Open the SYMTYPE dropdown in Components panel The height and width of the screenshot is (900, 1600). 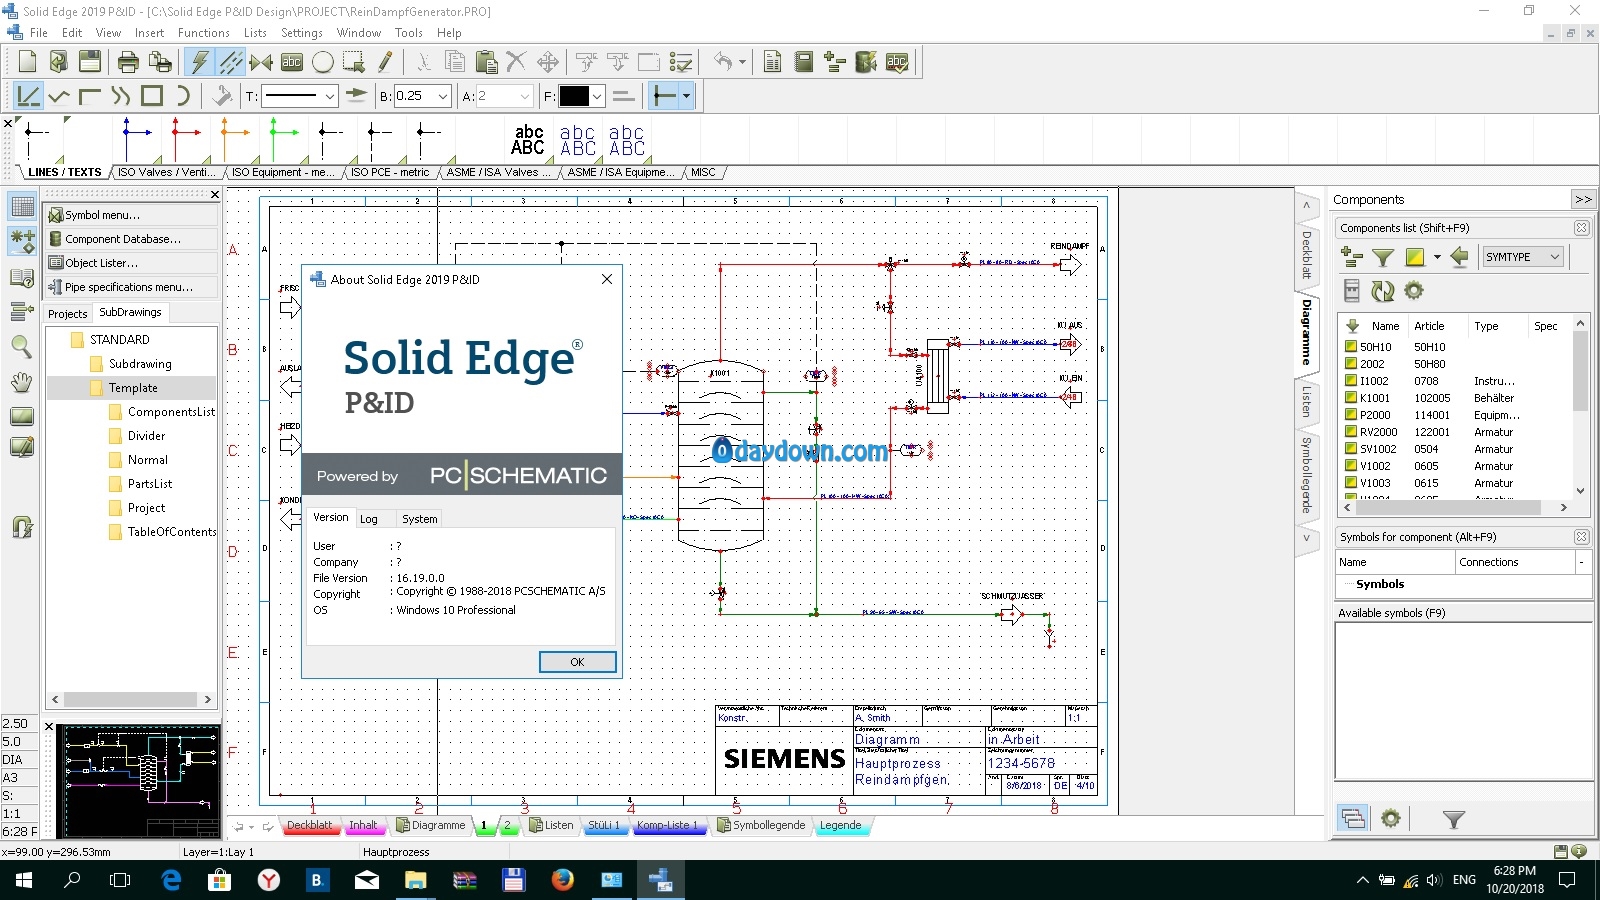point(1522,257)
